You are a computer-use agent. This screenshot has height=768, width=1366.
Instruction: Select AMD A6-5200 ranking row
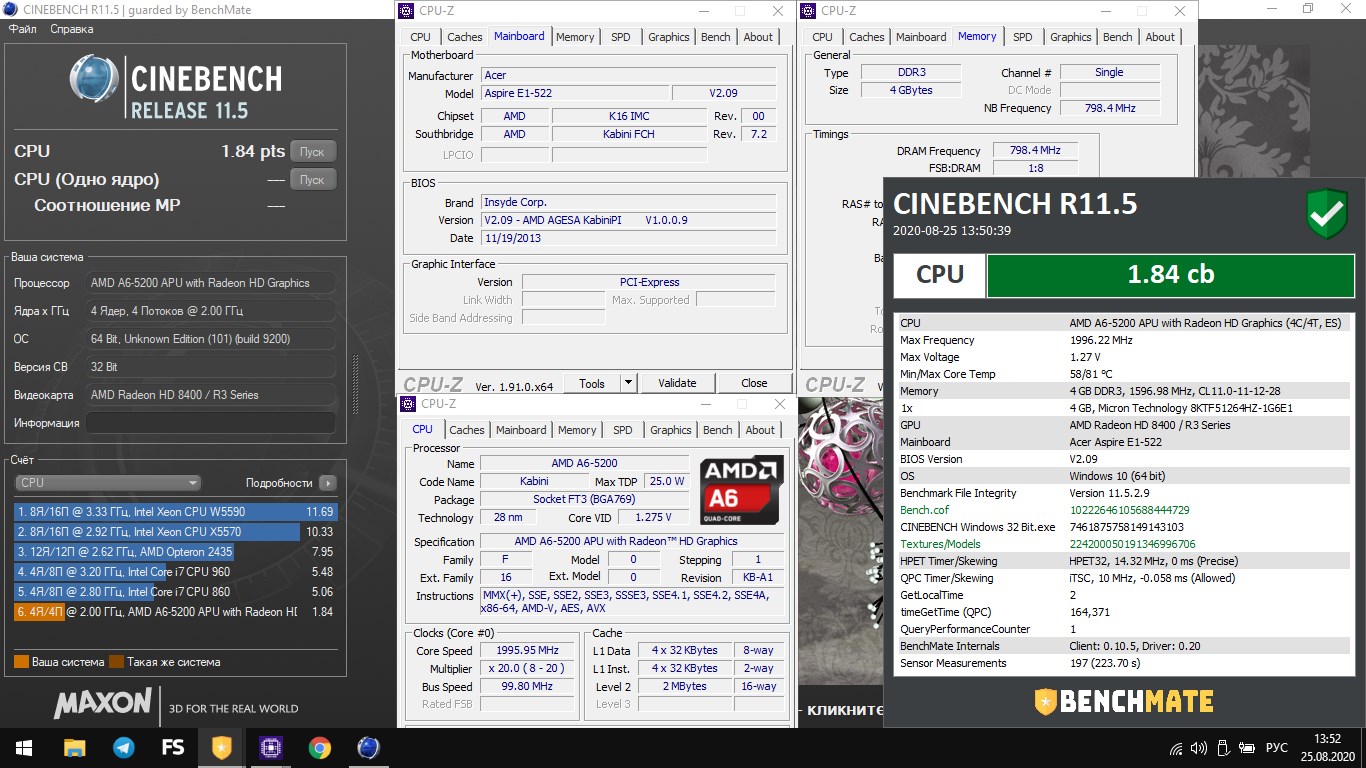click(175, 612)
